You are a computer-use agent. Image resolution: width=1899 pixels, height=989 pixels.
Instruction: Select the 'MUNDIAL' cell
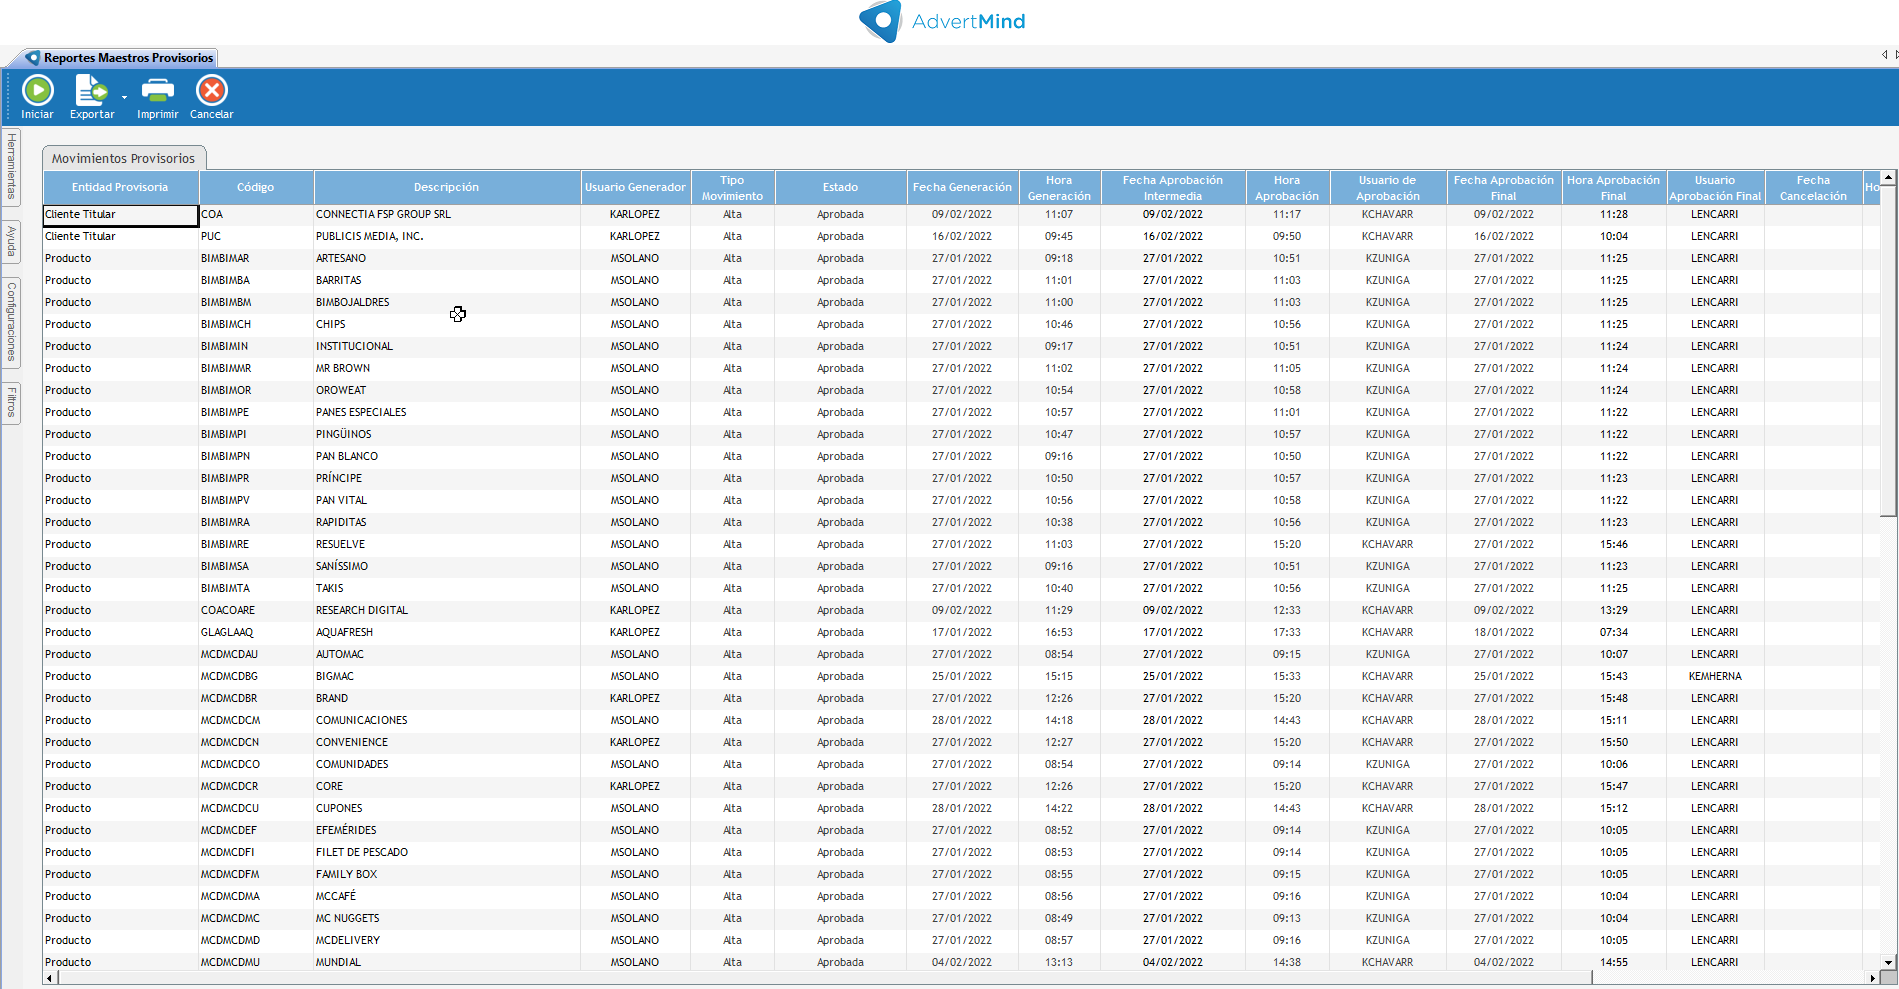(x=447, y=962)
